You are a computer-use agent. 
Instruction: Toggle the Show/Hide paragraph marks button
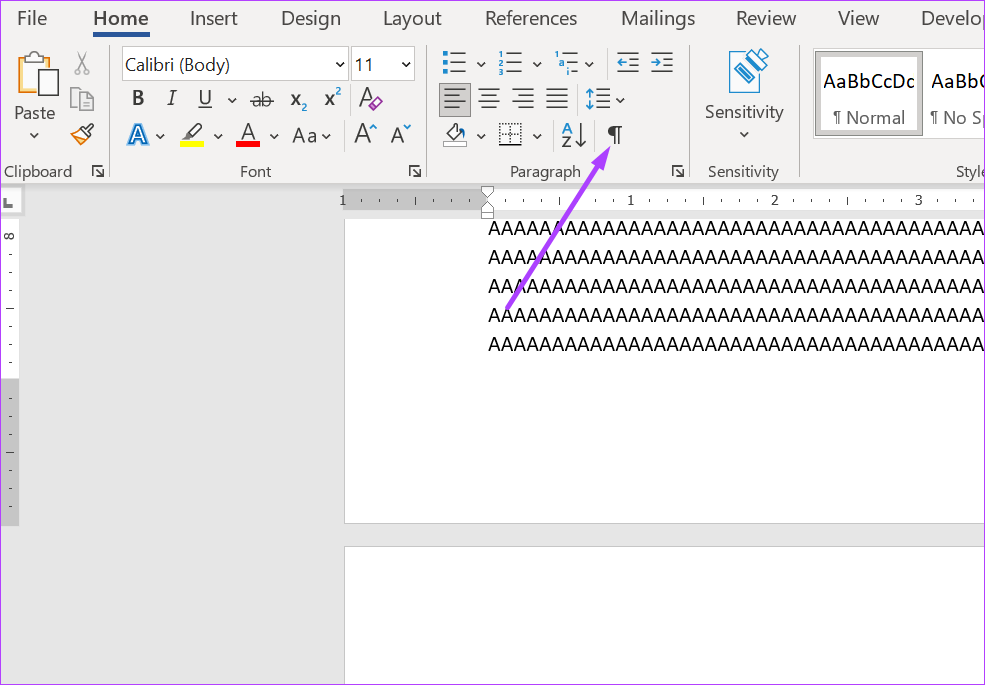point(615,134)
